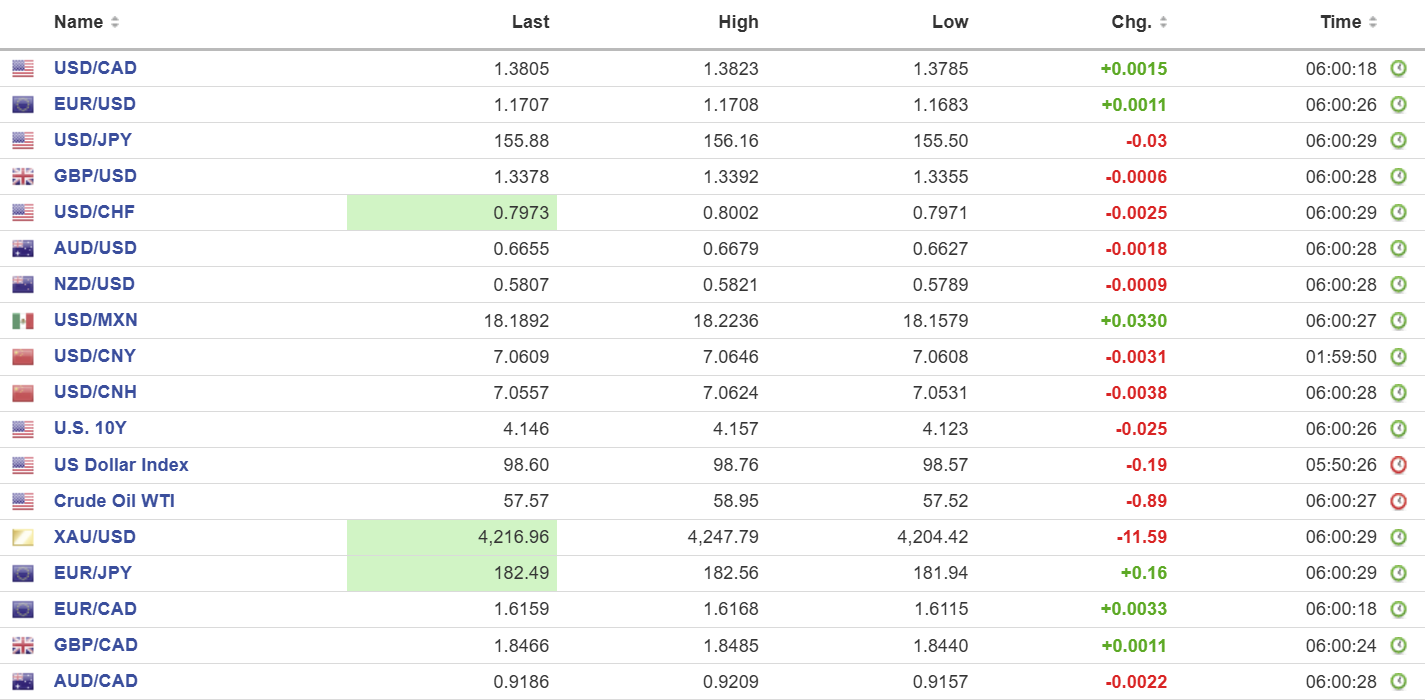The image size is (1425, 700).
Task: Click the Last column header
Action: tap(530, 22)
